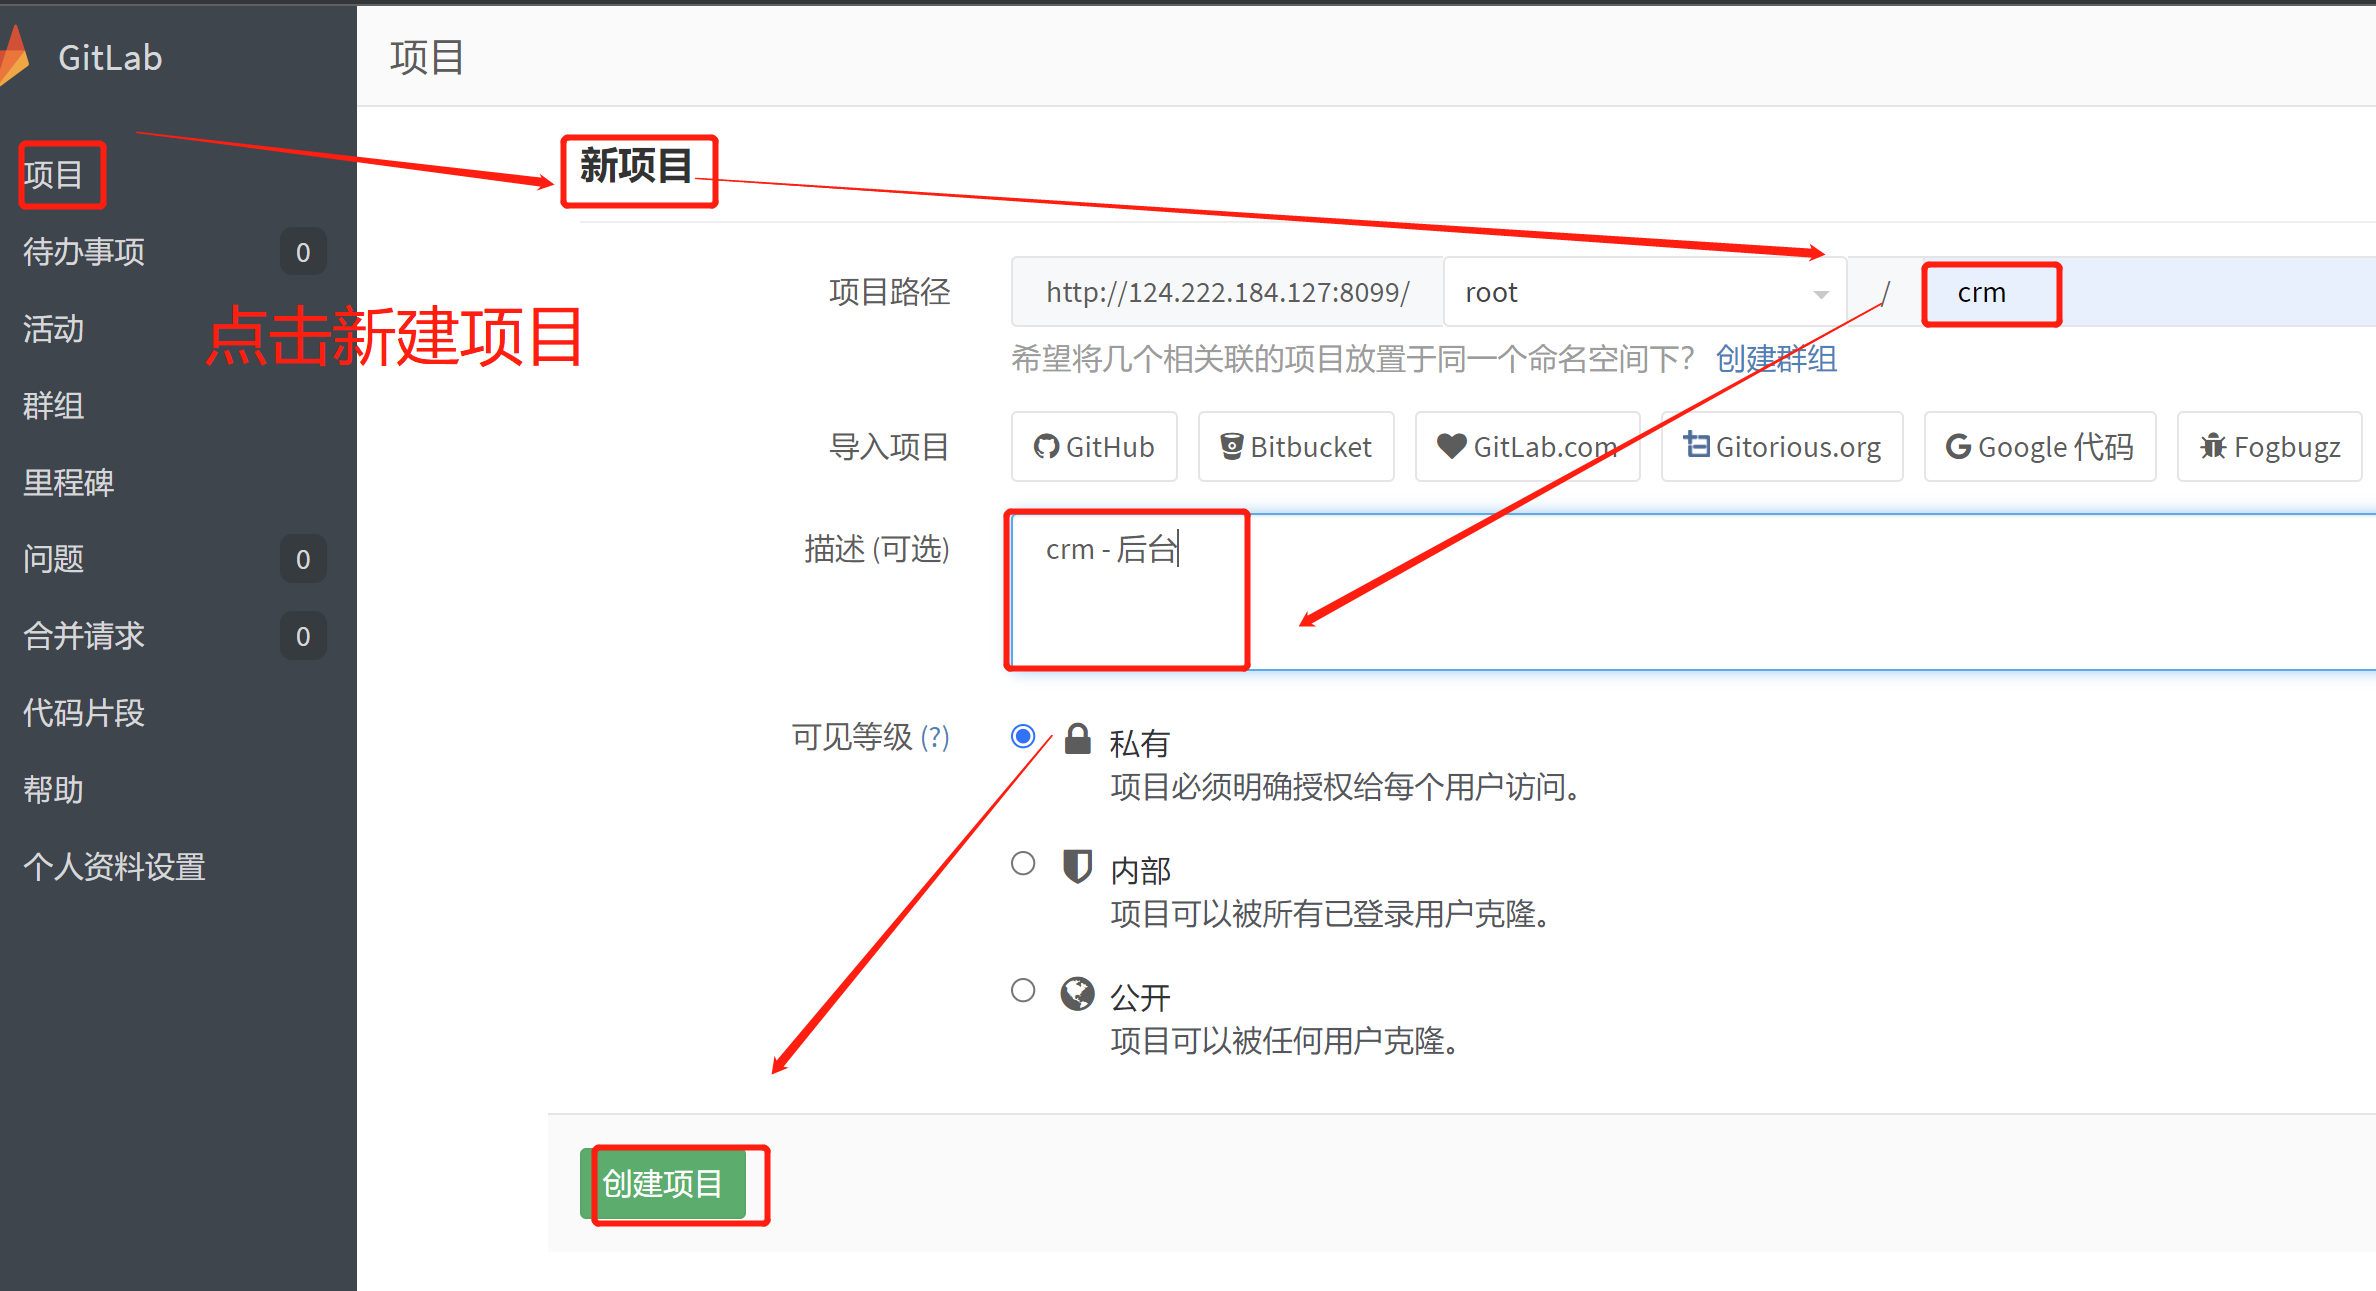Open 待办事项 in the sidebar
The width and height of the screenshot is (2376, 1291).
pyautogui.click(x=85, y=252)
